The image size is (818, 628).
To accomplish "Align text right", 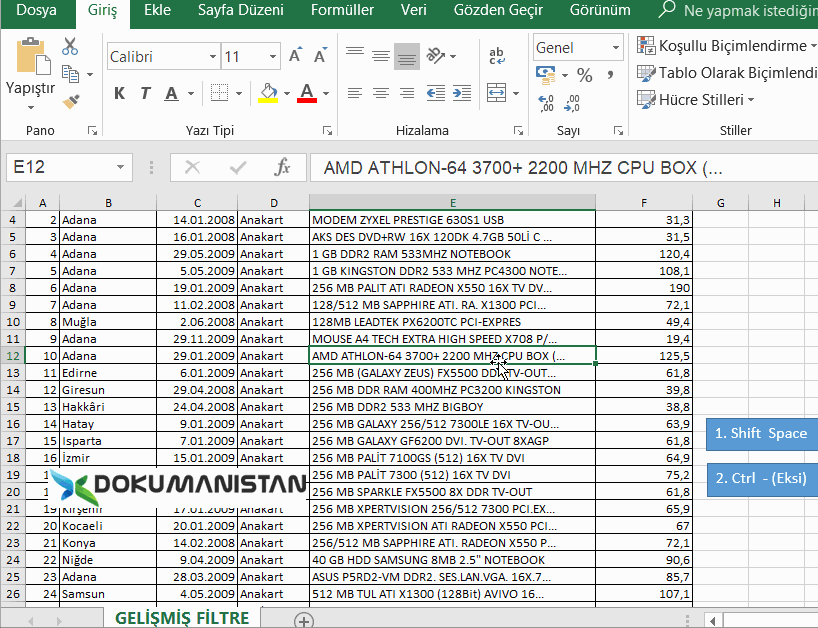I will (x=407, y=93).
